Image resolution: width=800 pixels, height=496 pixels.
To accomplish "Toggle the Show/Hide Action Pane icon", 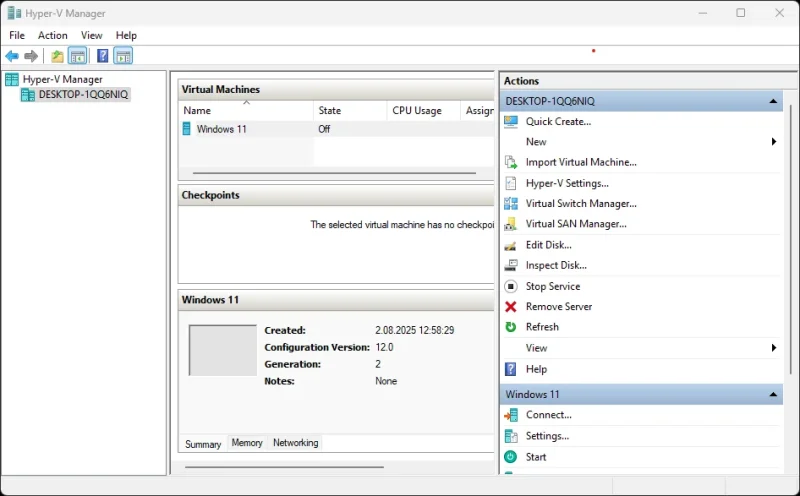I will [x=123, y=56].
